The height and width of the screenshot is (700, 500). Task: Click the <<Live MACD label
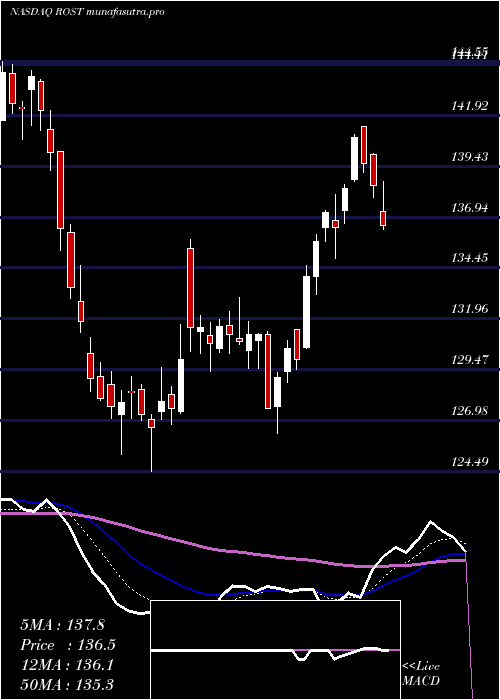[421, 674]
